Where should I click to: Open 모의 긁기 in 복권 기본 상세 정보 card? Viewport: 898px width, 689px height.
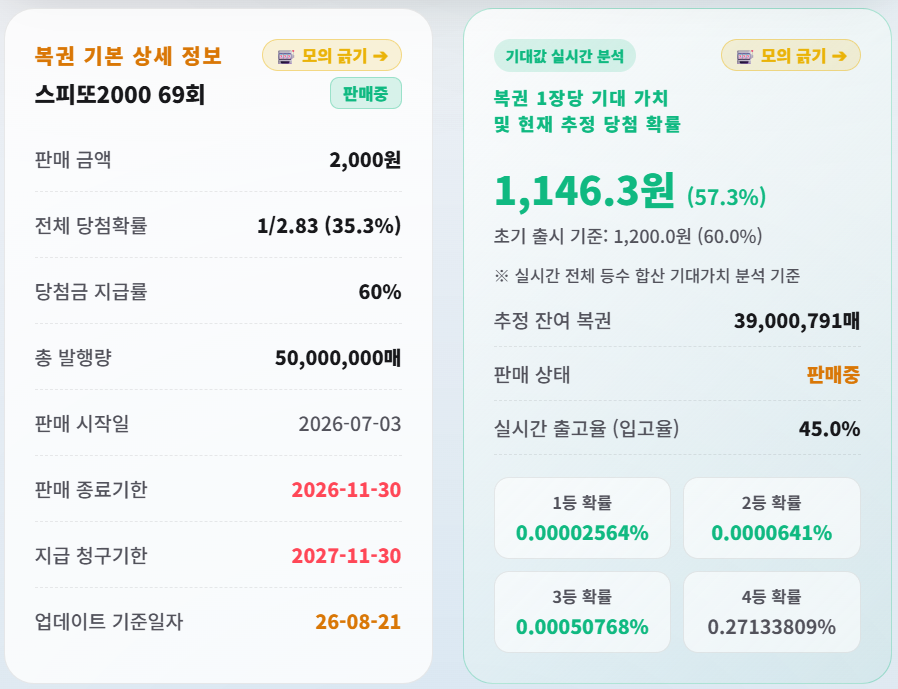point(332,55)
